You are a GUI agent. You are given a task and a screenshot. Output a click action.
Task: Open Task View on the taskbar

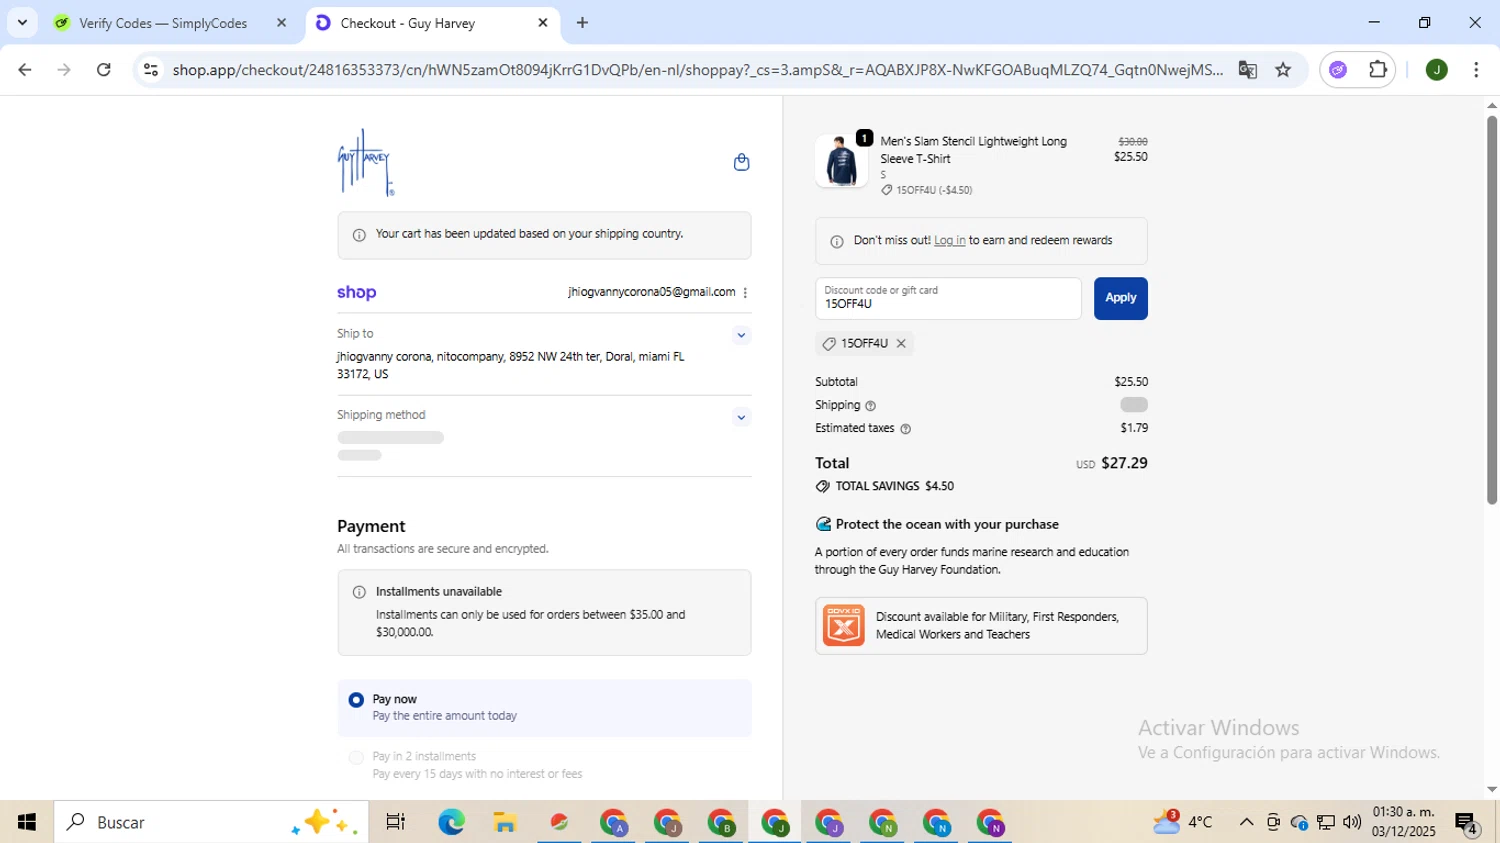click(x=396, y=822)
